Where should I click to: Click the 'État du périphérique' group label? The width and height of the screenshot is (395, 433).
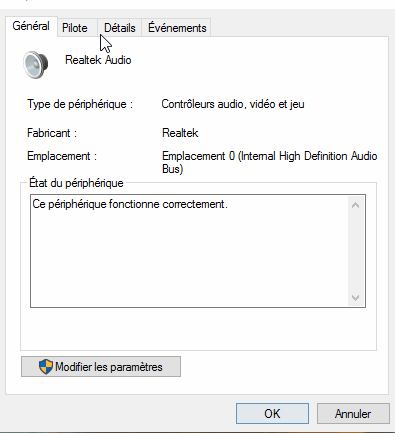[76, 183]
